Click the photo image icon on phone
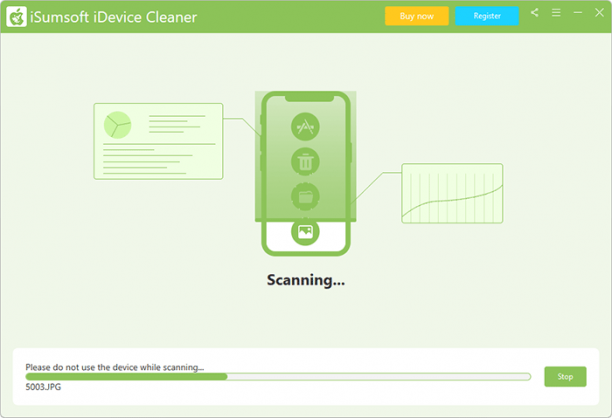The image size is (612, 418). (305, 231)
